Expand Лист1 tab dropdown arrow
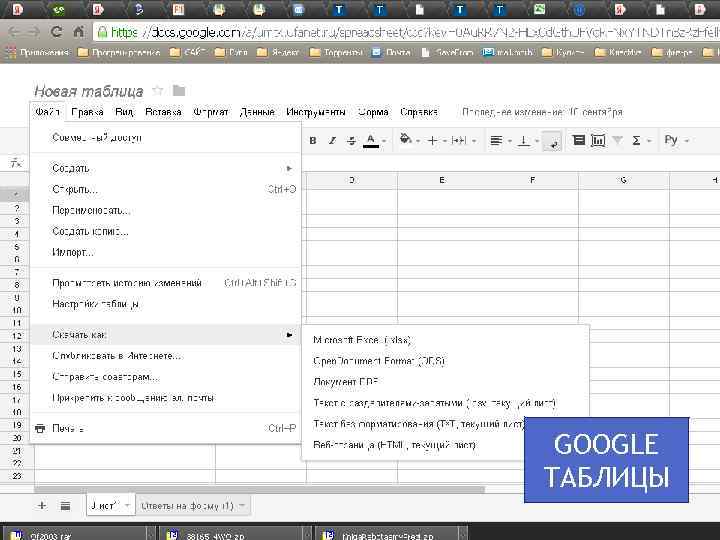Viewport: 720px width, 540px height. point(127,506)
